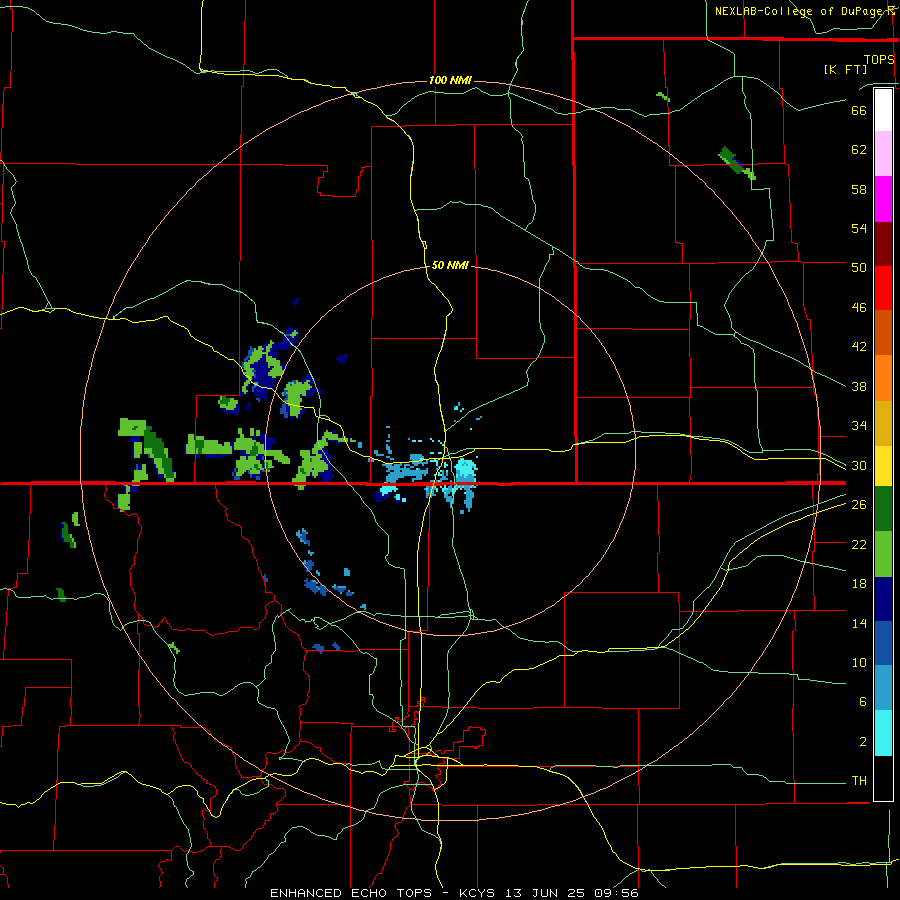Select the 'NEXLAB-College of DuPage' credit text

800,11
